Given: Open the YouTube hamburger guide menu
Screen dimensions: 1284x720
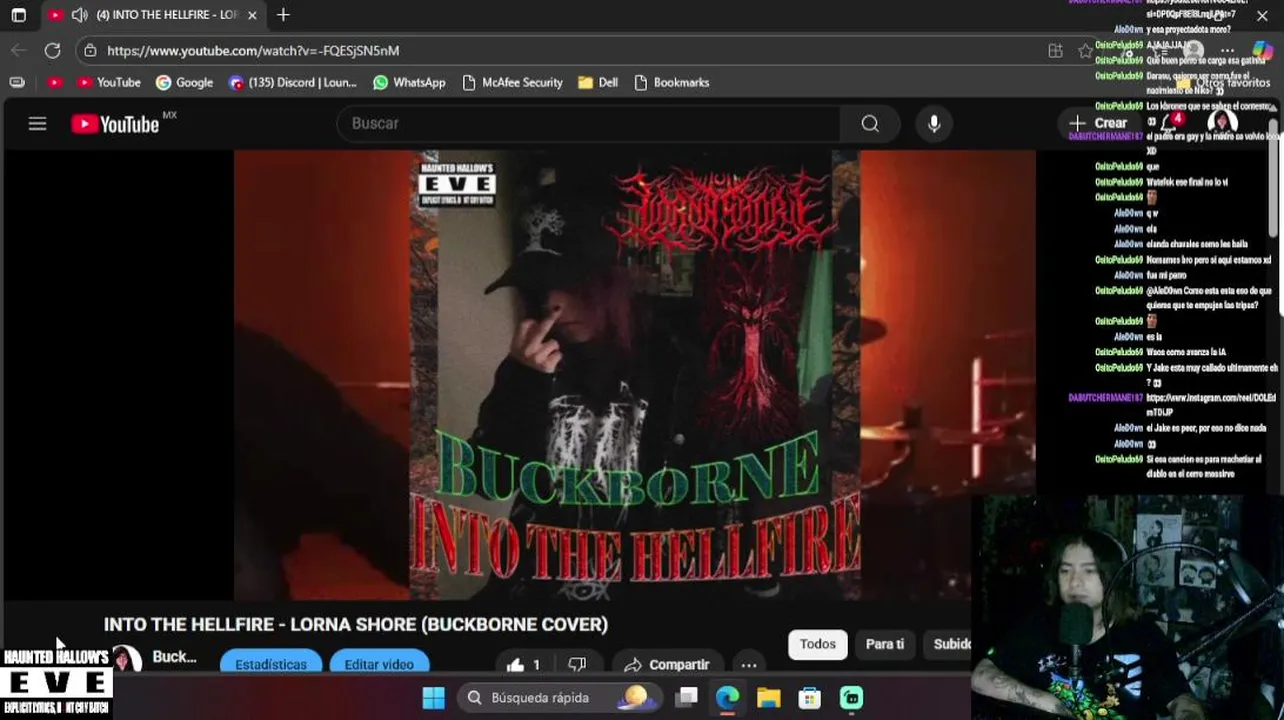Looking at the screenshot, I should point(37,124).
